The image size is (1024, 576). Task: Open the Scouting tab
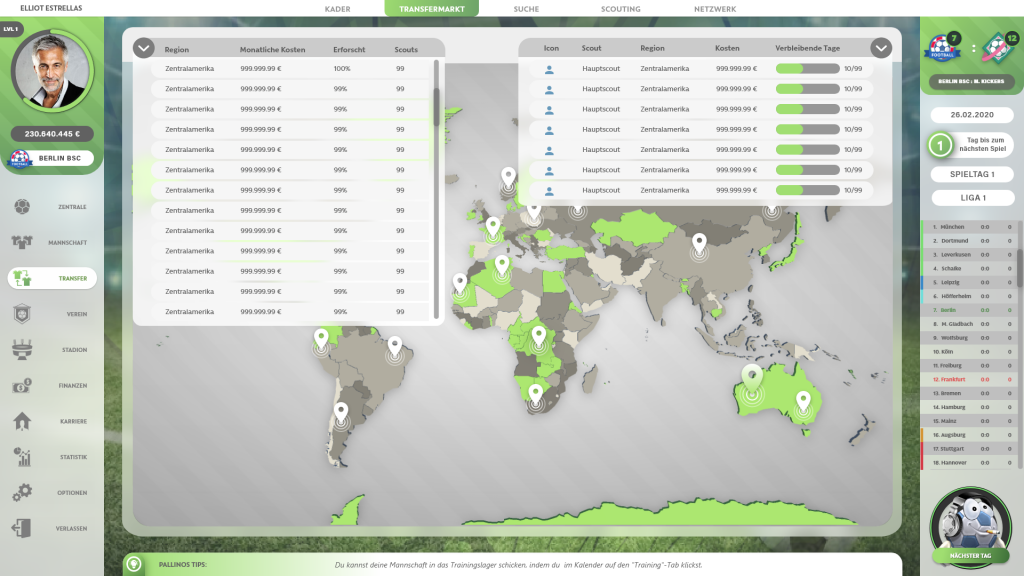pyautogui.click(x=621, y=9)
